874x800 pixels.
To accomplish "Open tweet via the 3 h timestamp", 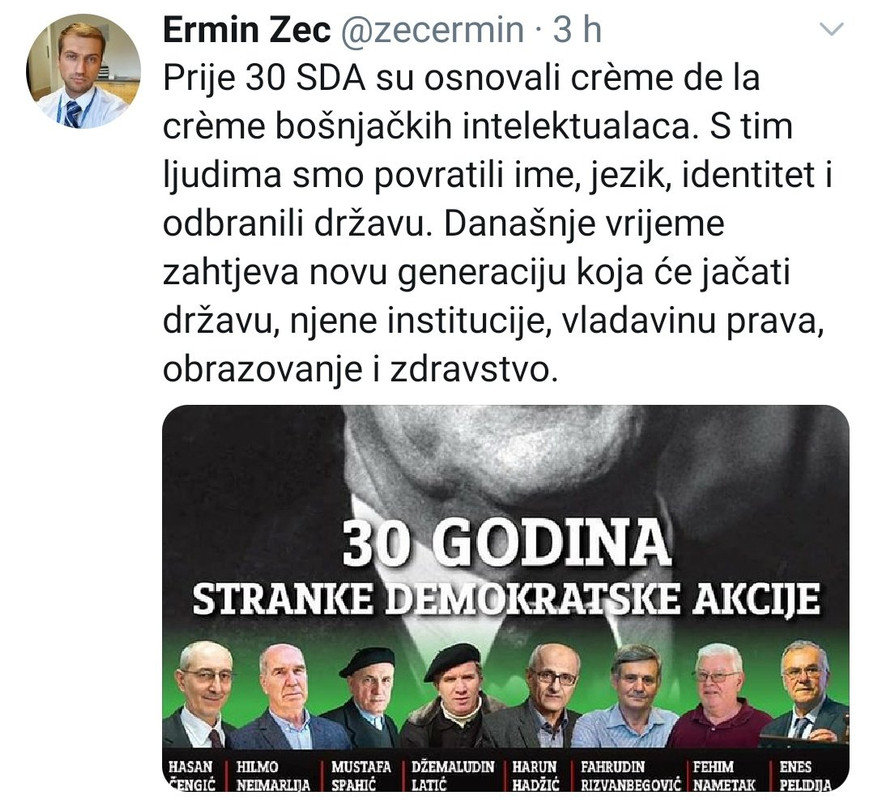I will (x=577, y=30).
